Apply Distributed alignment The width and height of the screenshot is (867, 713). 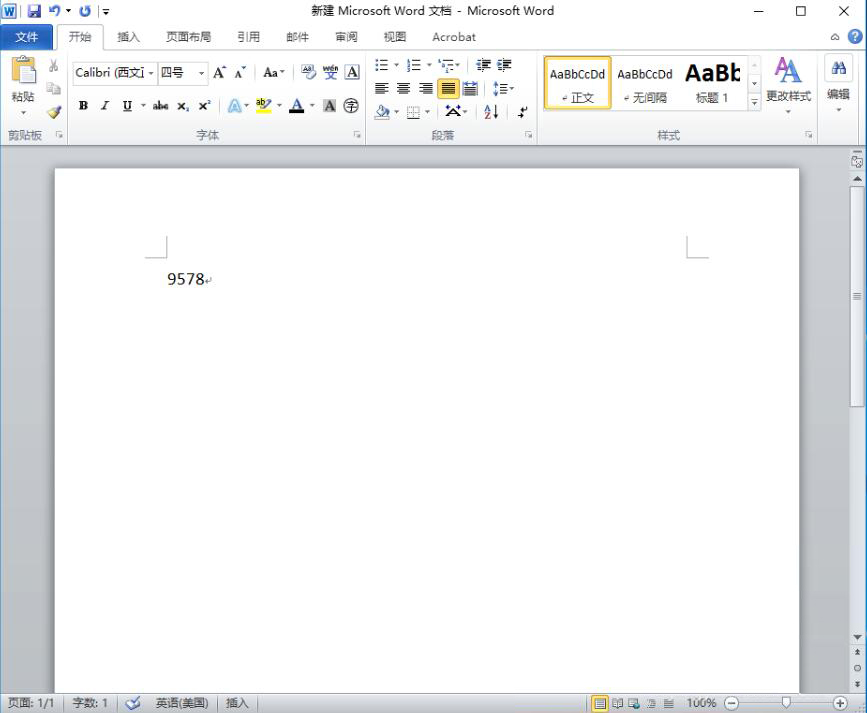[x=470, y=89]
